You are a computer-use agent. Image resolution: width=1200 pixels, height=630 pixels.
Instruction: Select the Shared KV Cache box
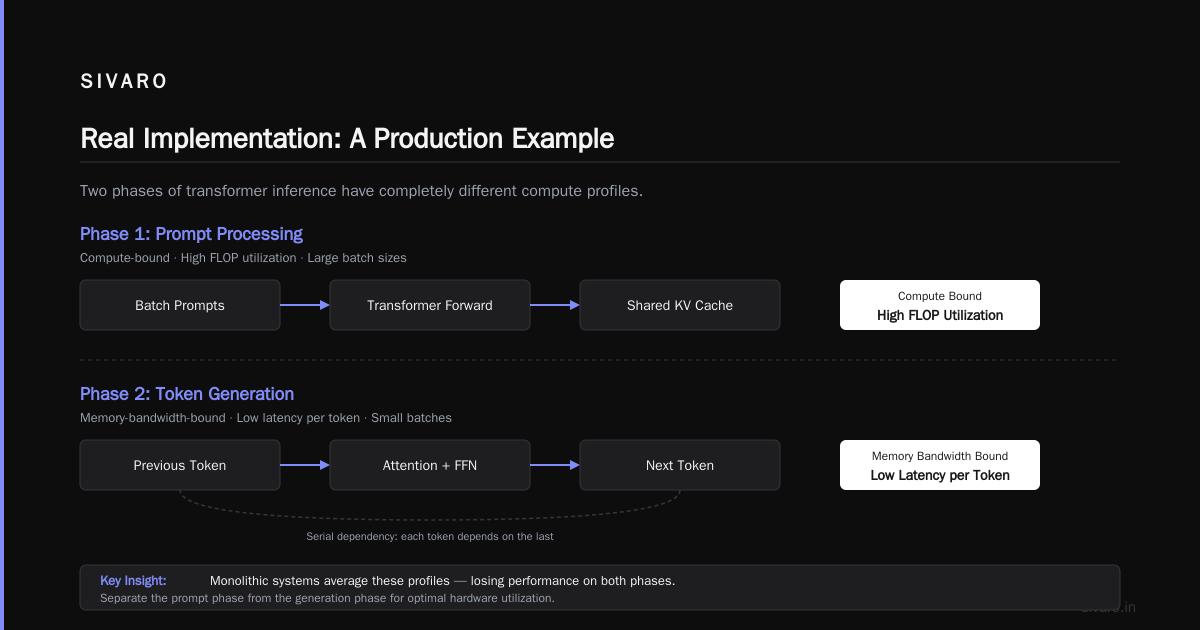[680, 305]
